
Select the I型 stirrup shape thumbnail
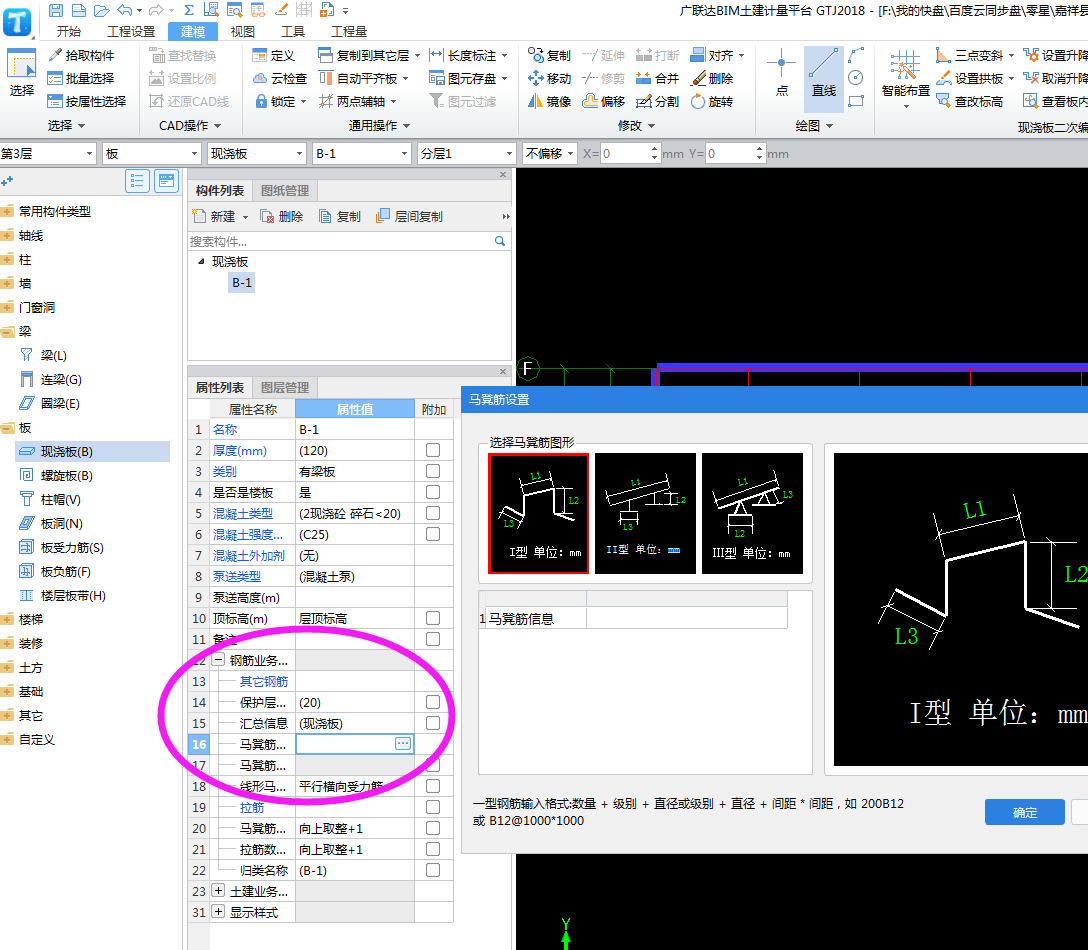(538, 514)
